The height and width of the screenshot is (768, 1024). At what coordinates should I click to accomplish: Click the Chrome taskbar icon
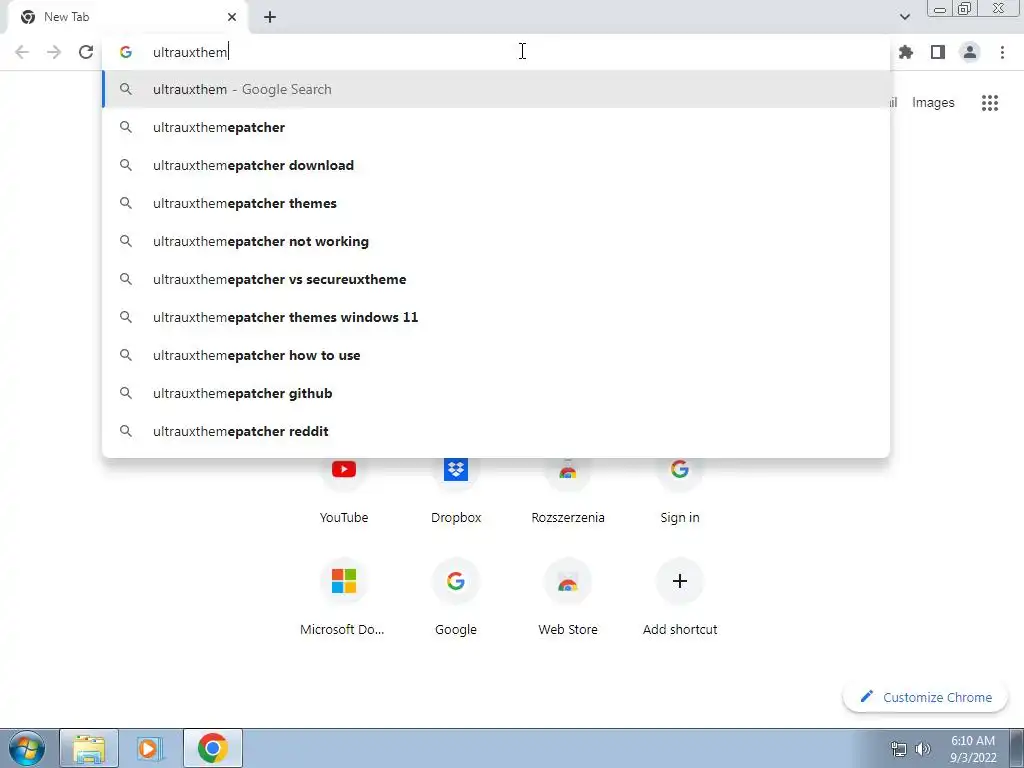point(213,748)
